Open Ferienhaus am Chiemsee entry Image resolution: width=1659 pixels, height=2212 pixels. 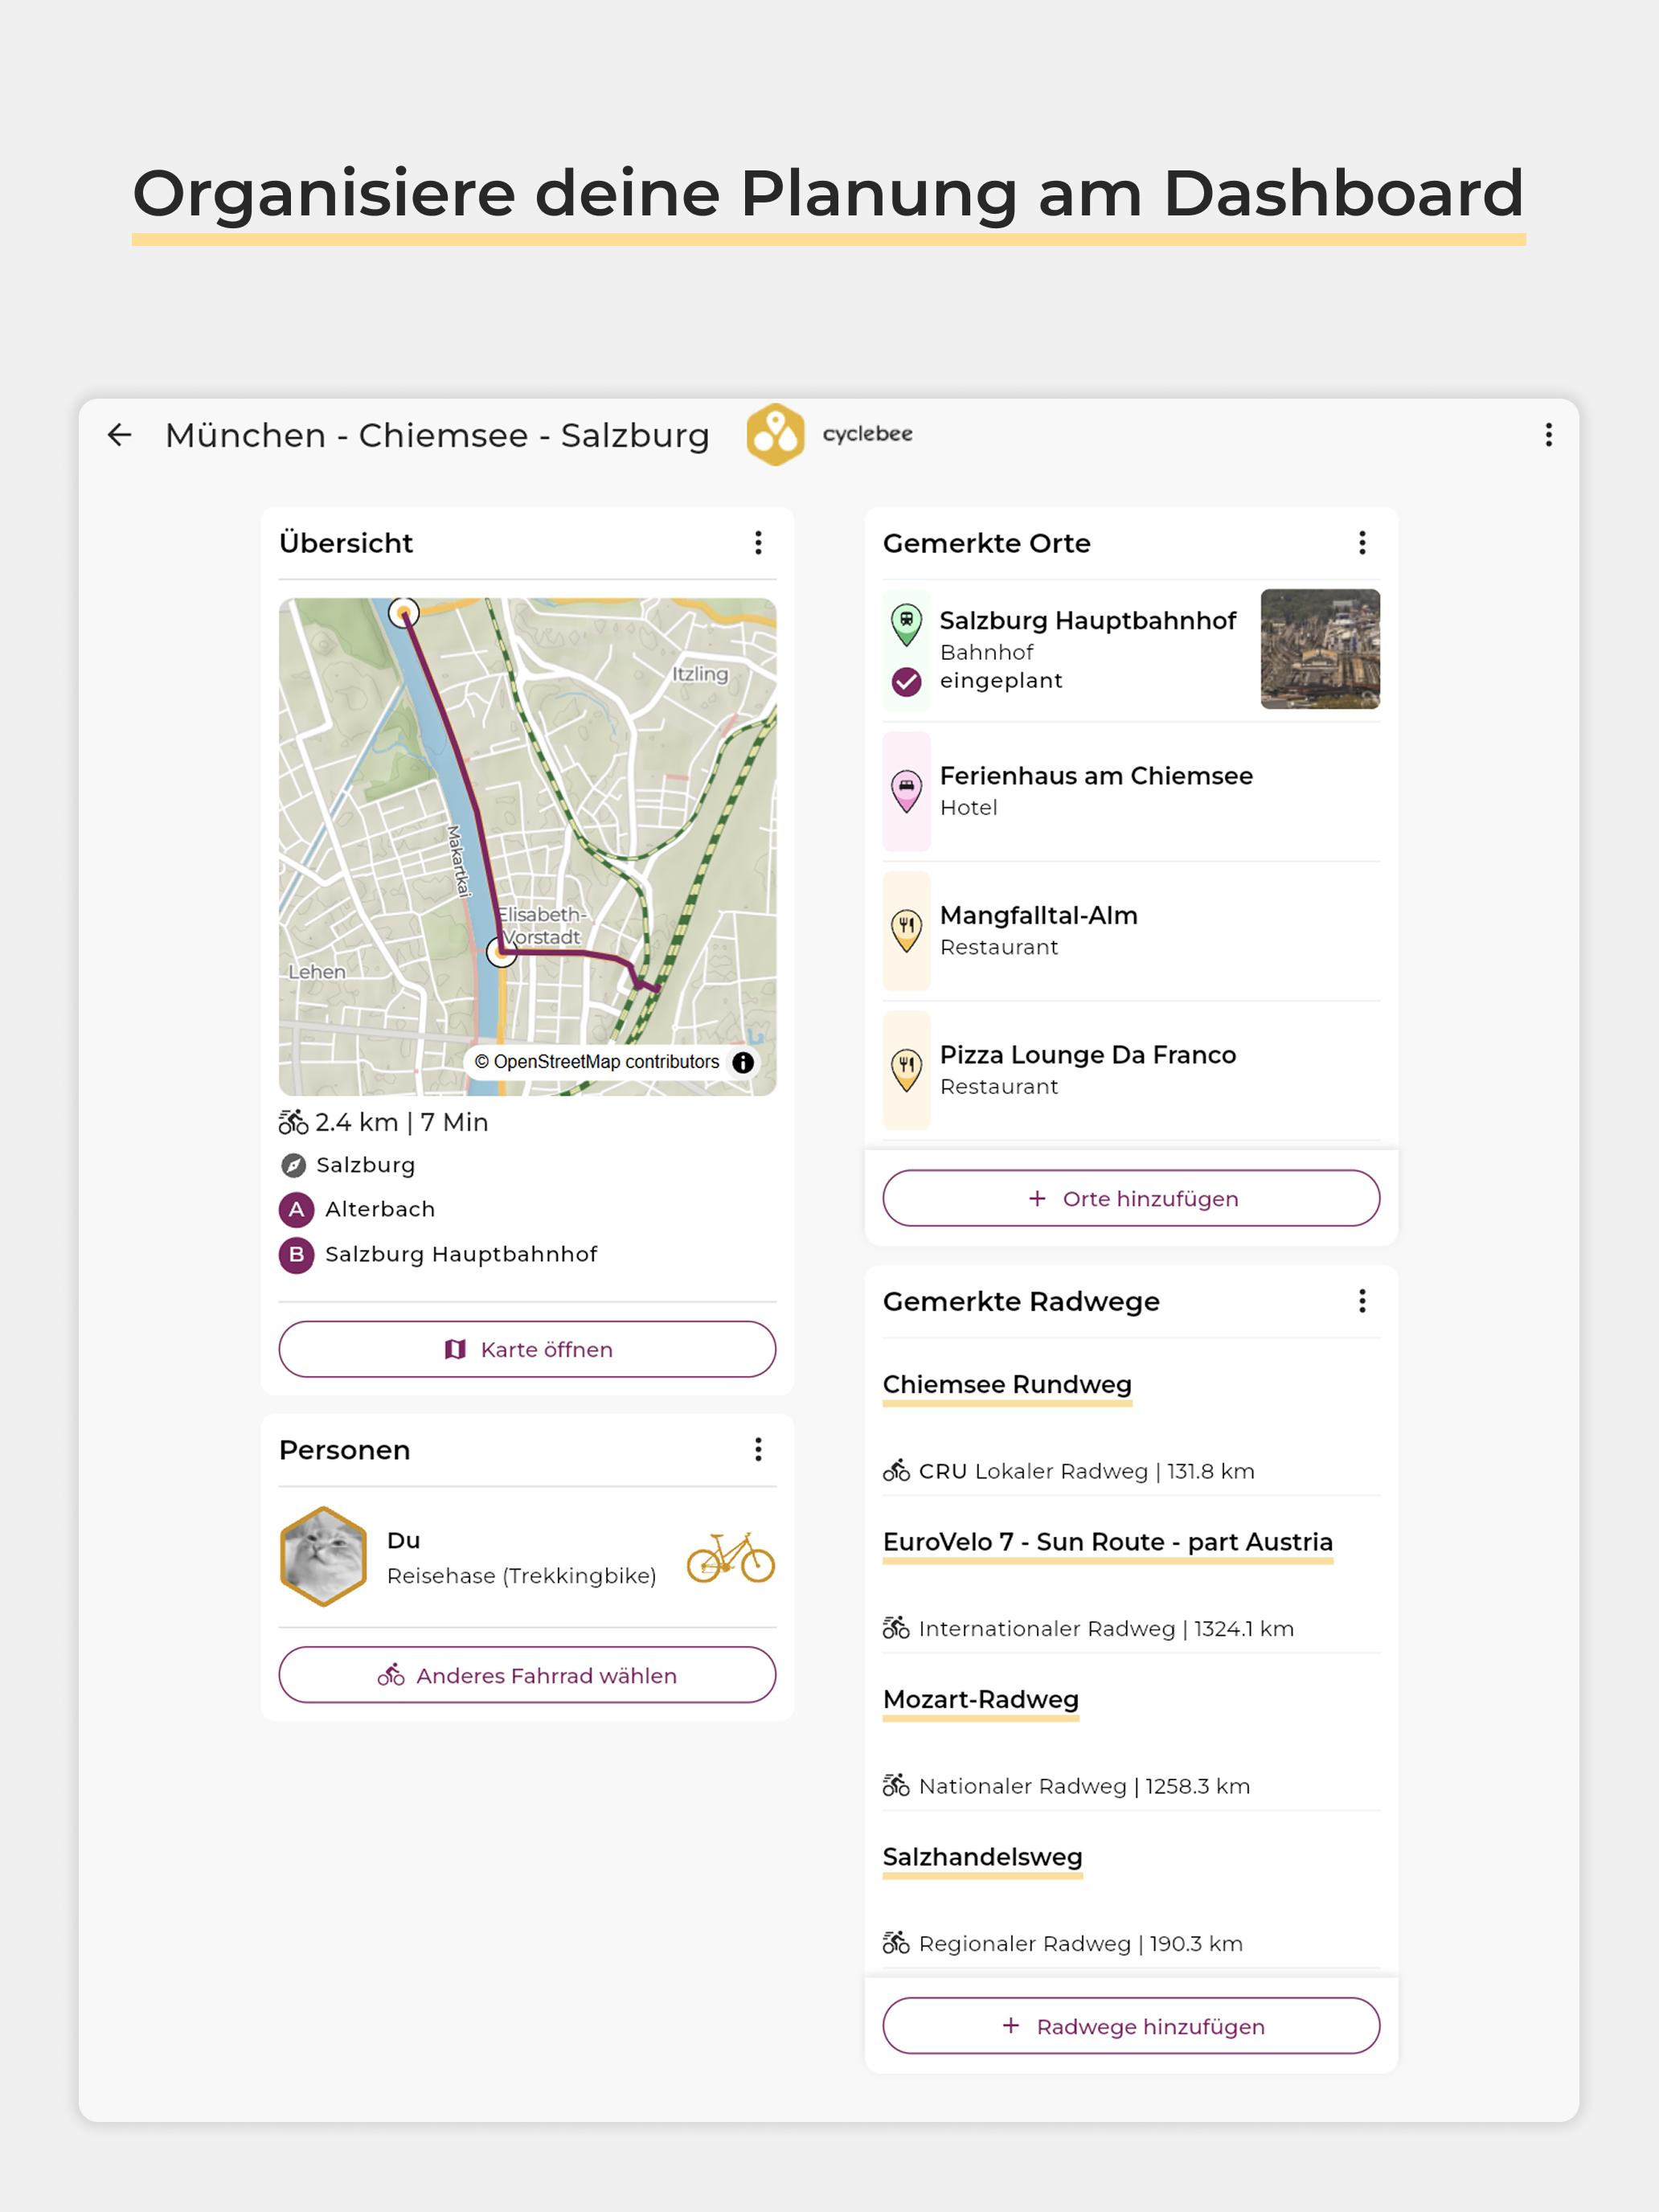click(x=1131, y=791)
